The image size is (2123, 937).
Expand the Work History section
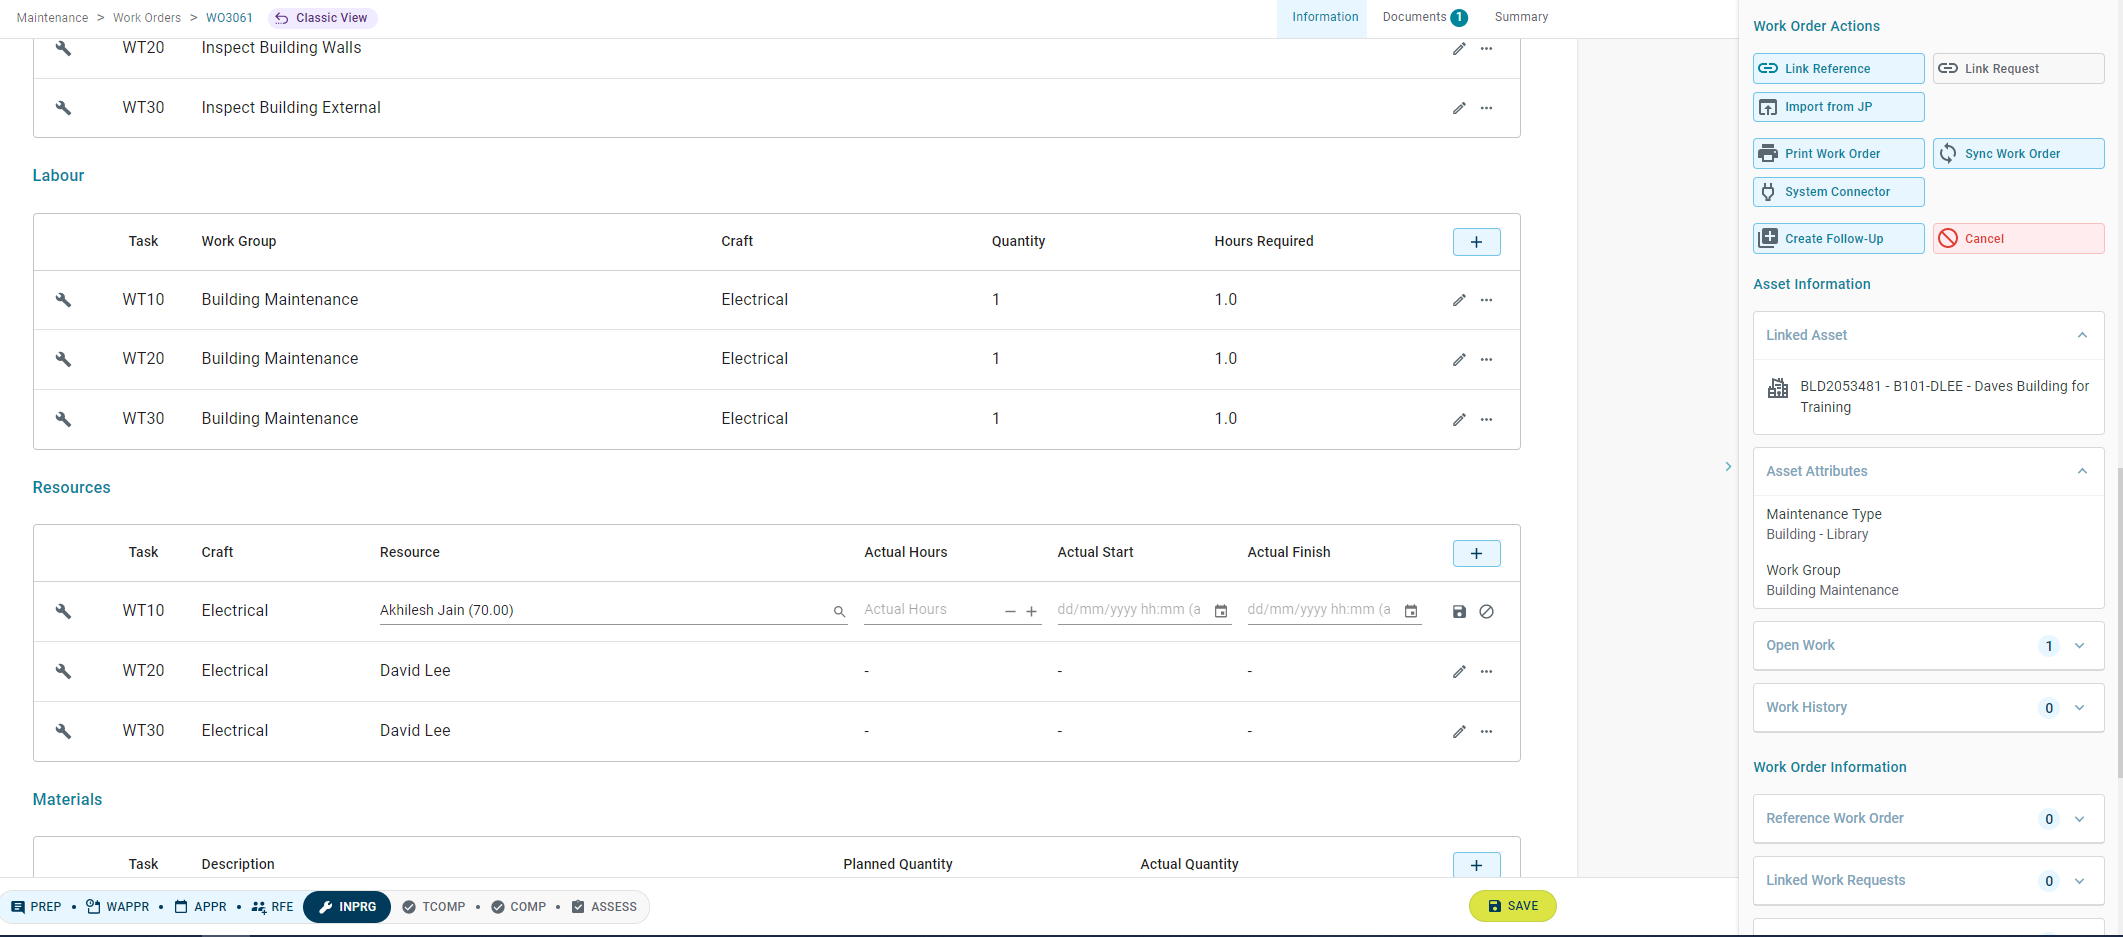[x=2080, y=708]
